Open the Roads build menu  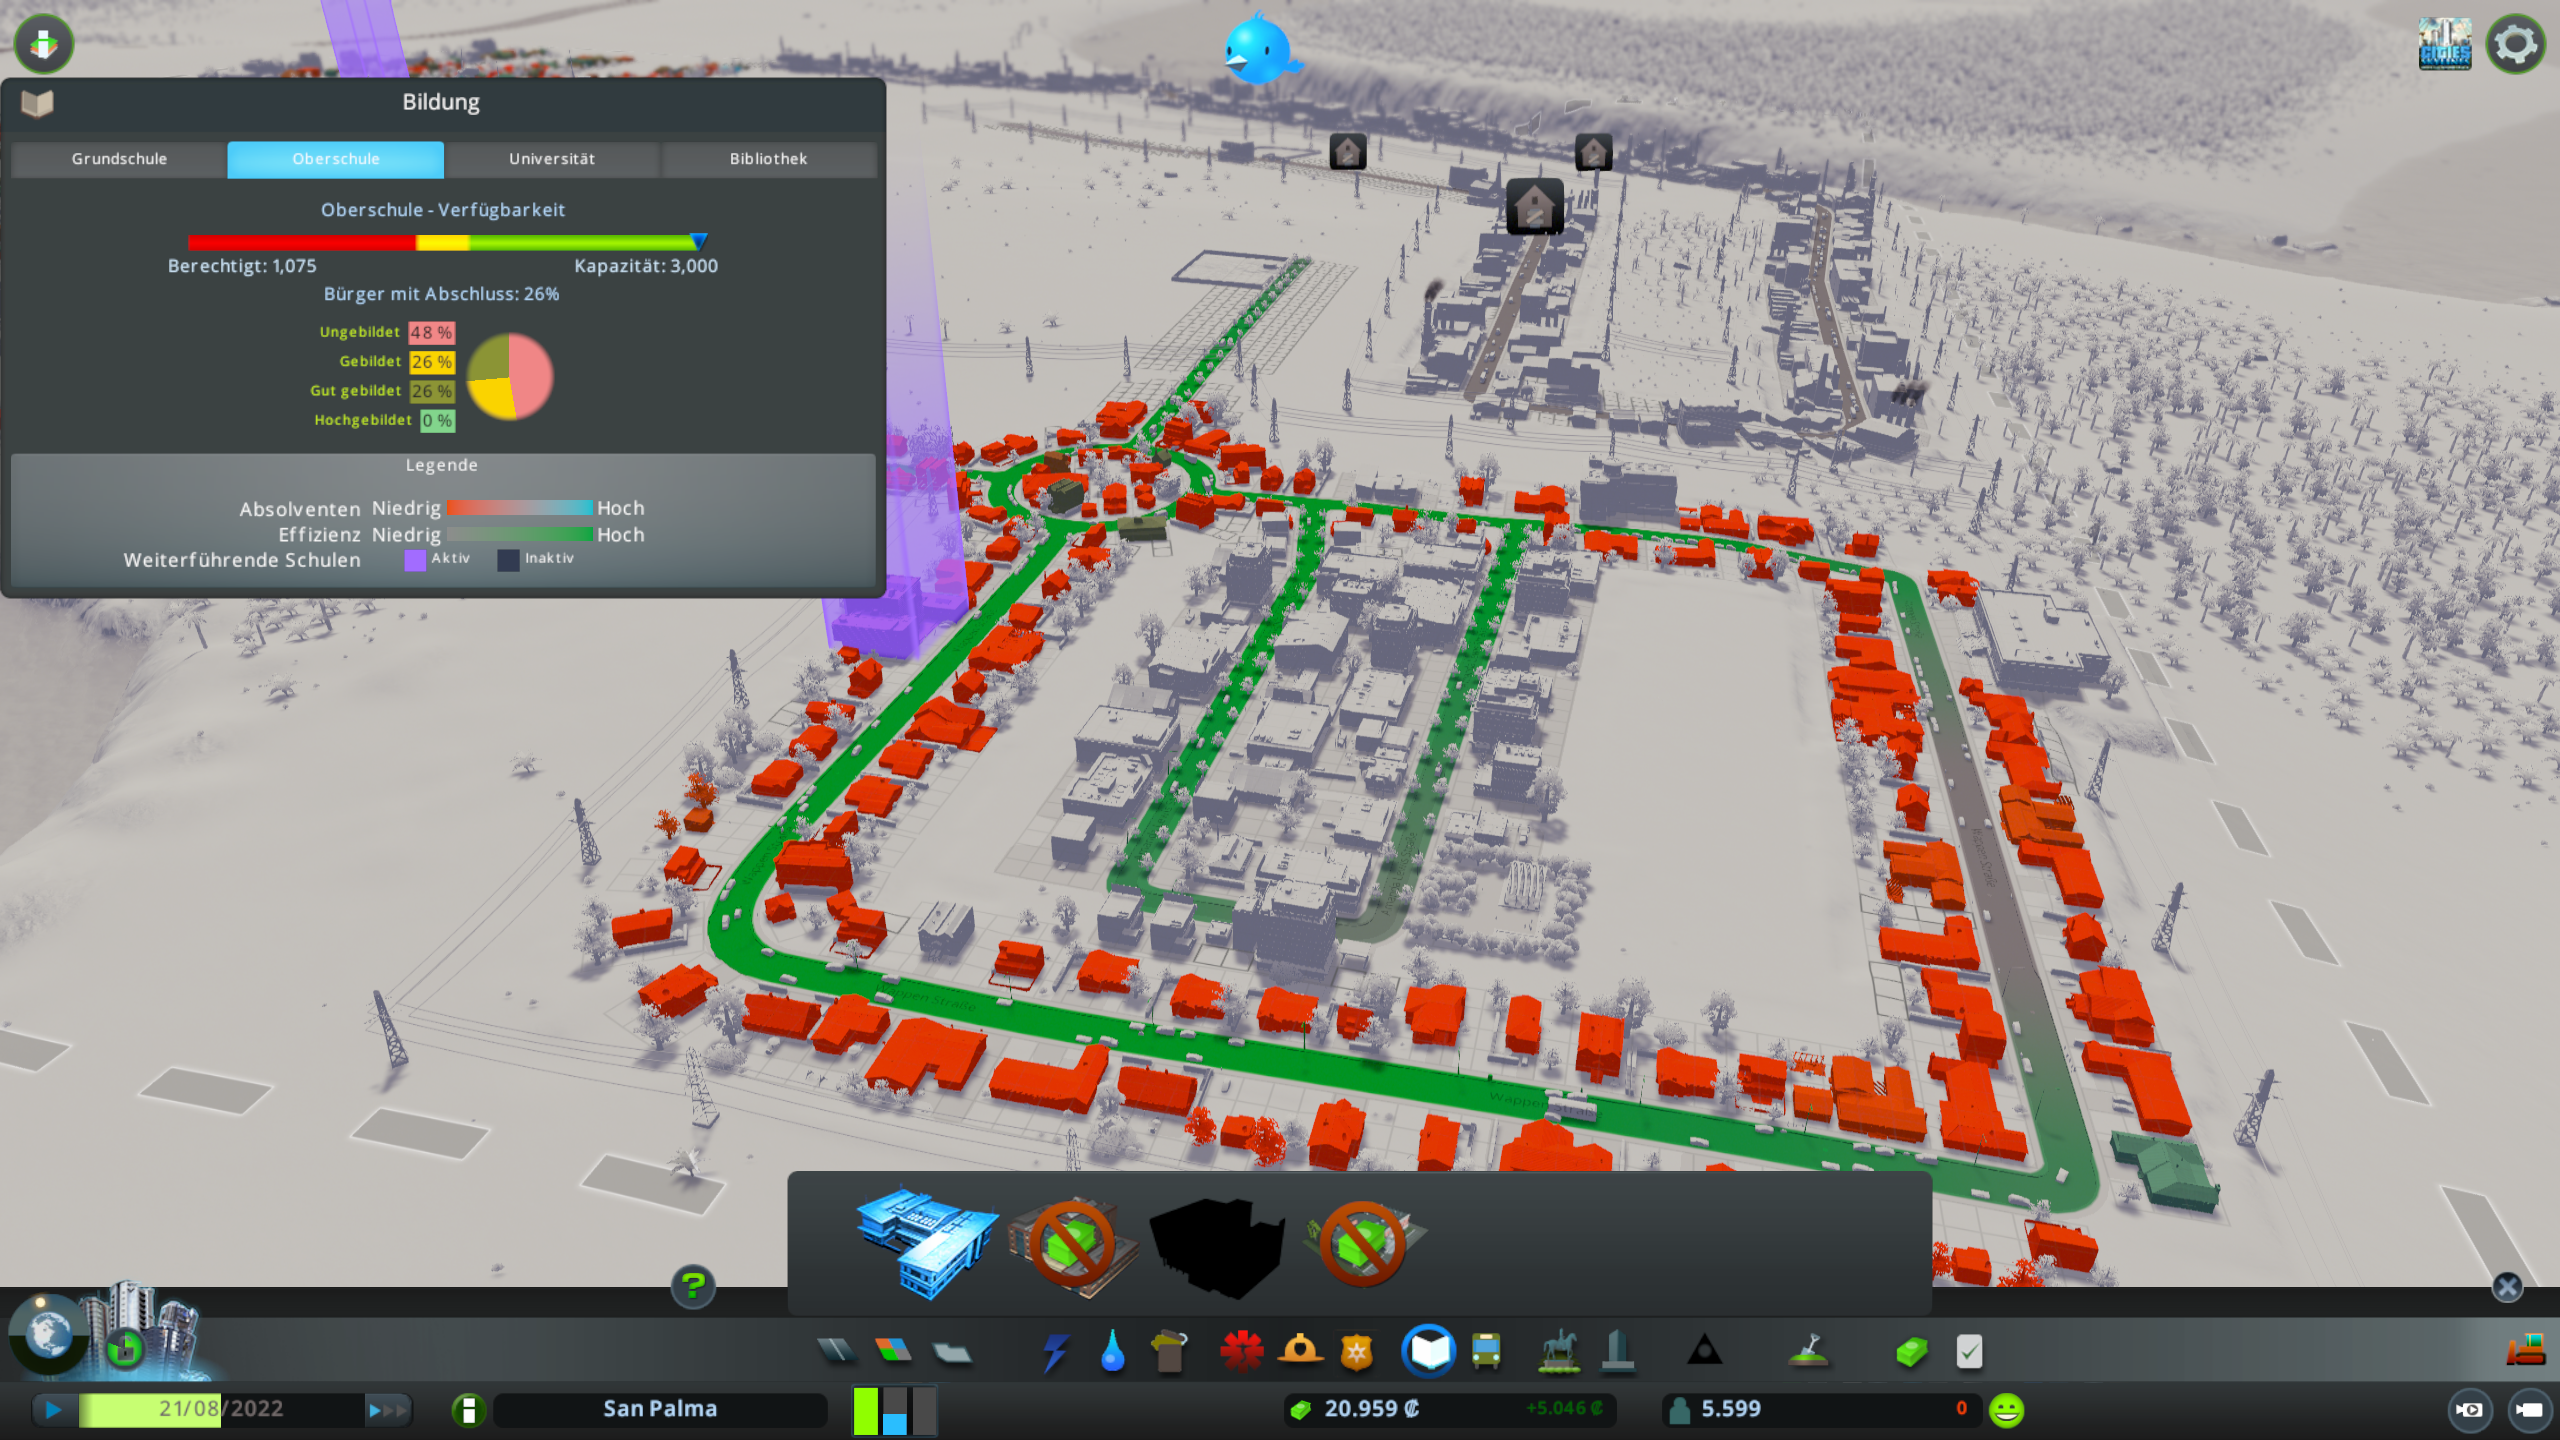tap(835, 1351)
